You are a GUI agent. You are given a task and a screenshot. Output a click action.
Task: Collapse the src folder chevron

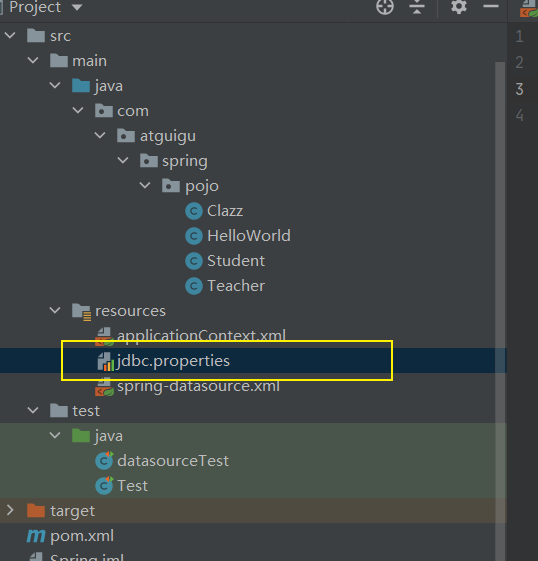pyautogui.click(x=10, y=35)
